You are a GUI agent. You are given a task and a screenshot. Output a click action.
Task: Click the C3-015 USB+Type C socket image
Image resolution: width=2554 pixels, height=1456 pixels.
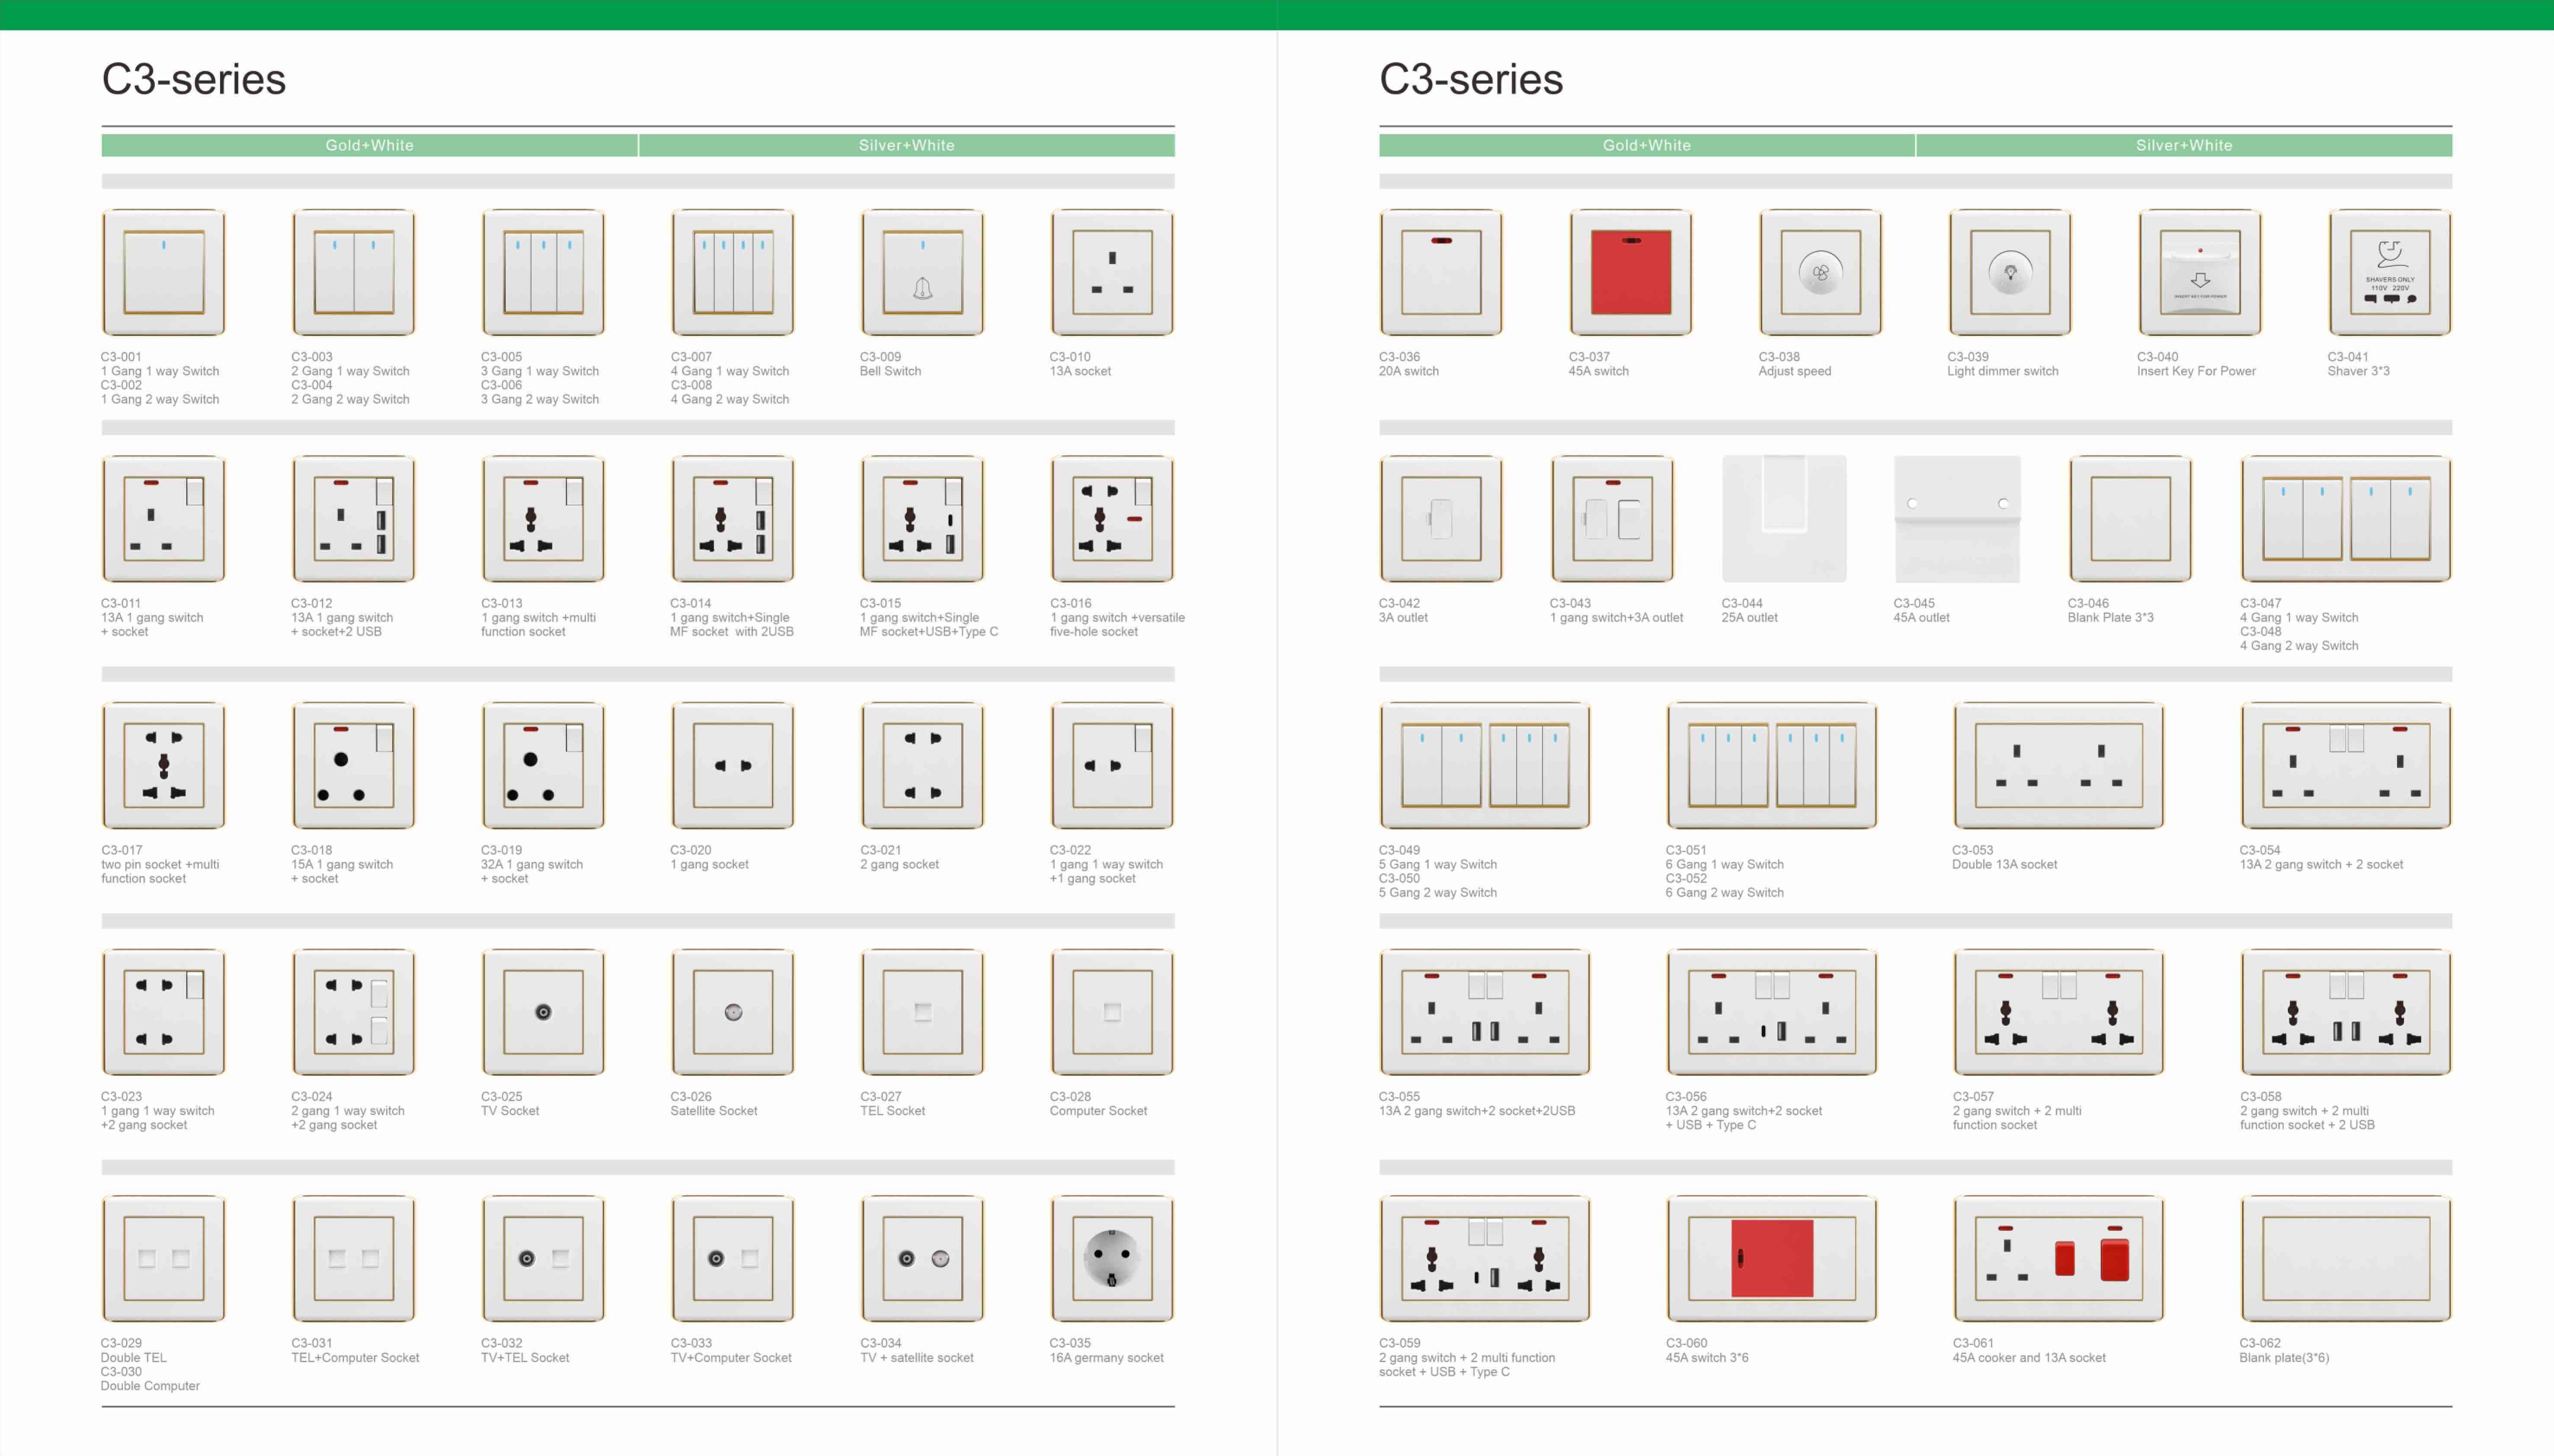pyautogui.click(x=922, y=519)
